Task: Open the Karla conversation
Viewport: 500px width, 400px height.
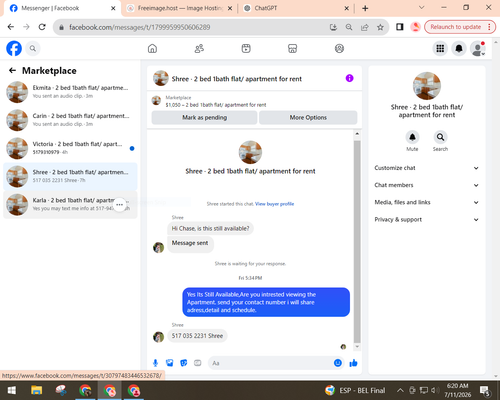Action: [70, 205]
